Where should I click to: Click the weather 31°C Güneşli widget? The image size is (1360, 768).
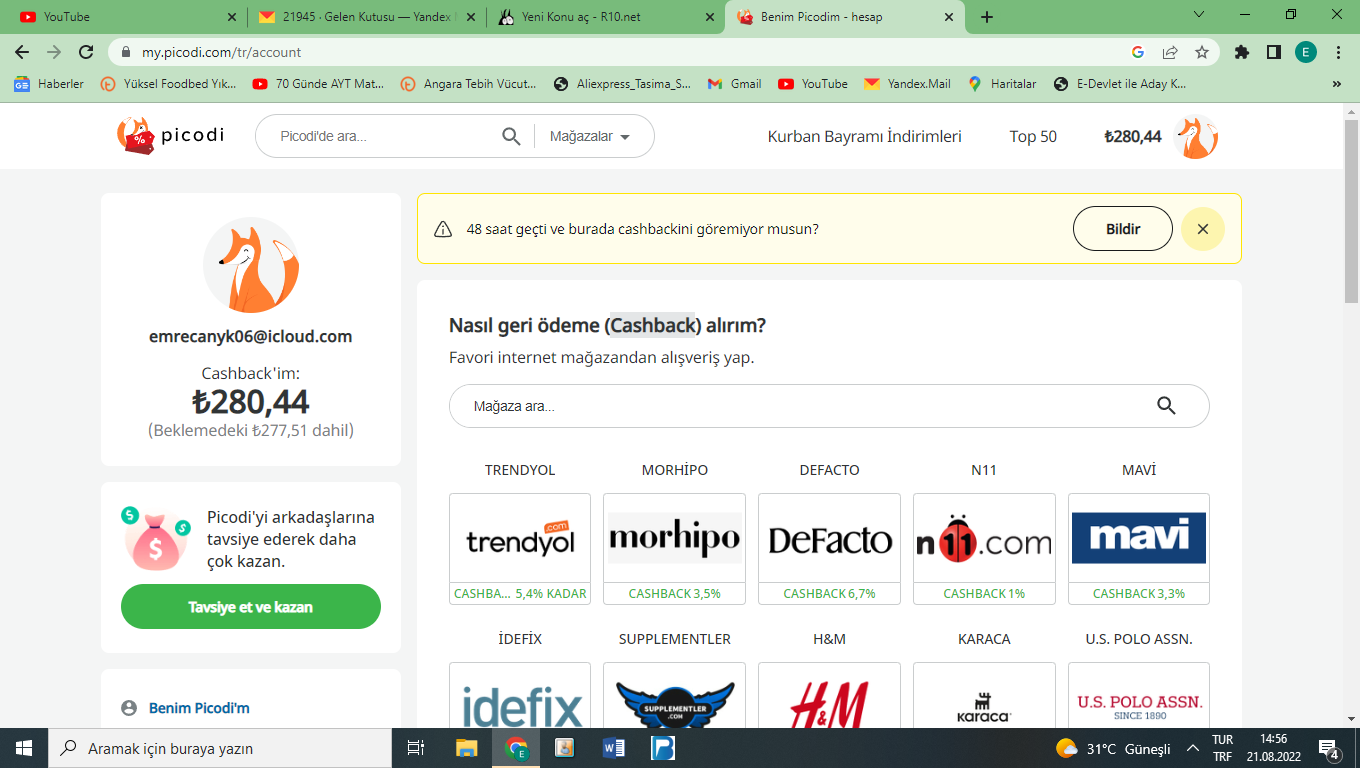pos(1112,748)
